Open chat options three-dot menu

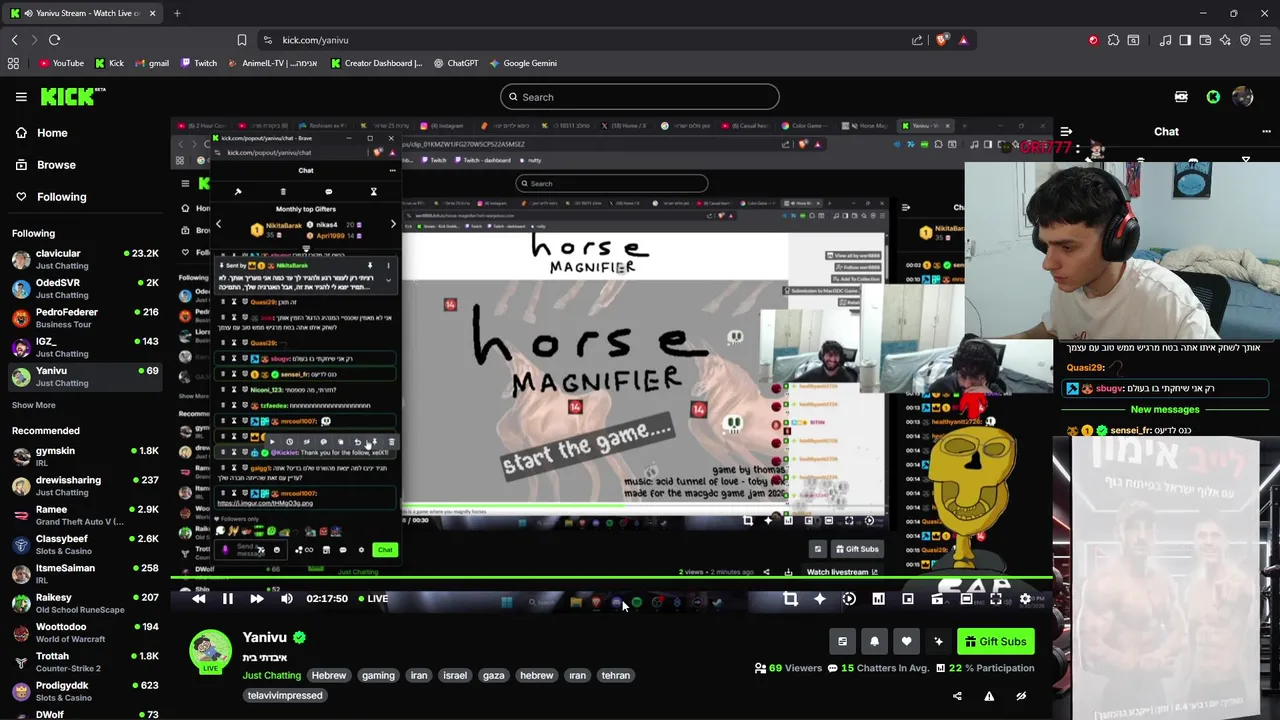click(1266, 132)
